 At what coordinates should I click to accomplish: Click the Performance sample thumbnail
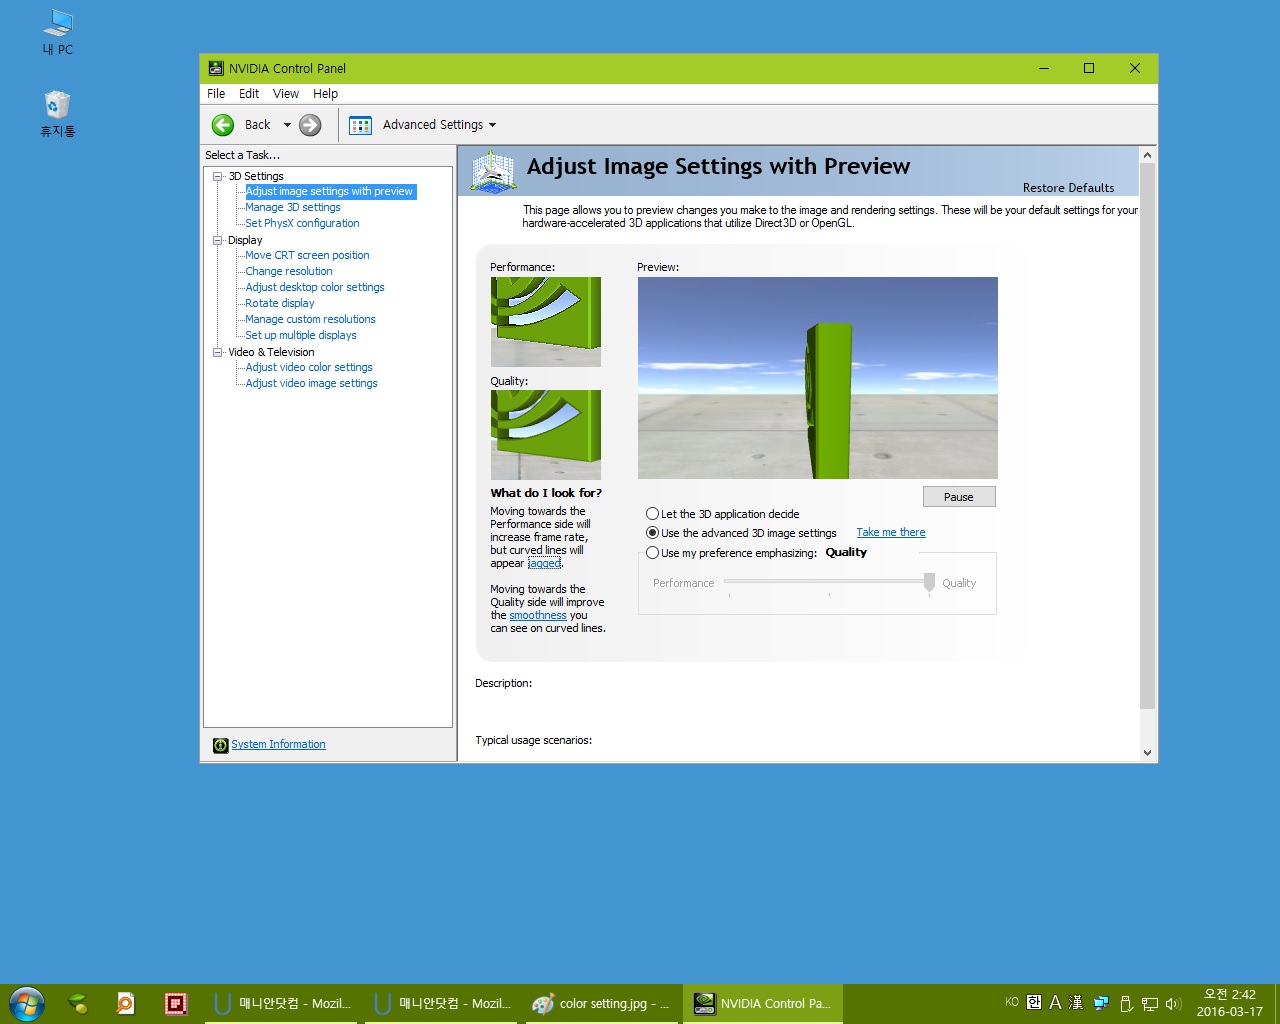(546, 322)
